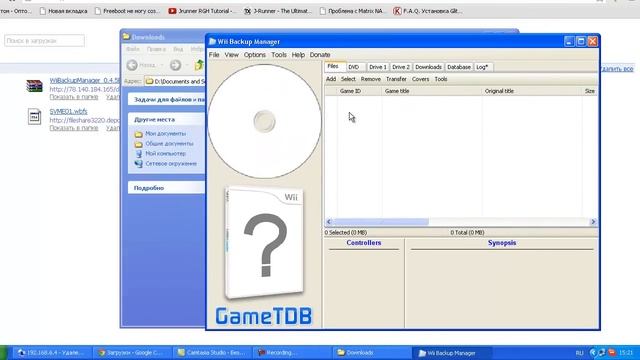Sort list by the Game ID column header
640x360 pixels.
click(359, 91)
